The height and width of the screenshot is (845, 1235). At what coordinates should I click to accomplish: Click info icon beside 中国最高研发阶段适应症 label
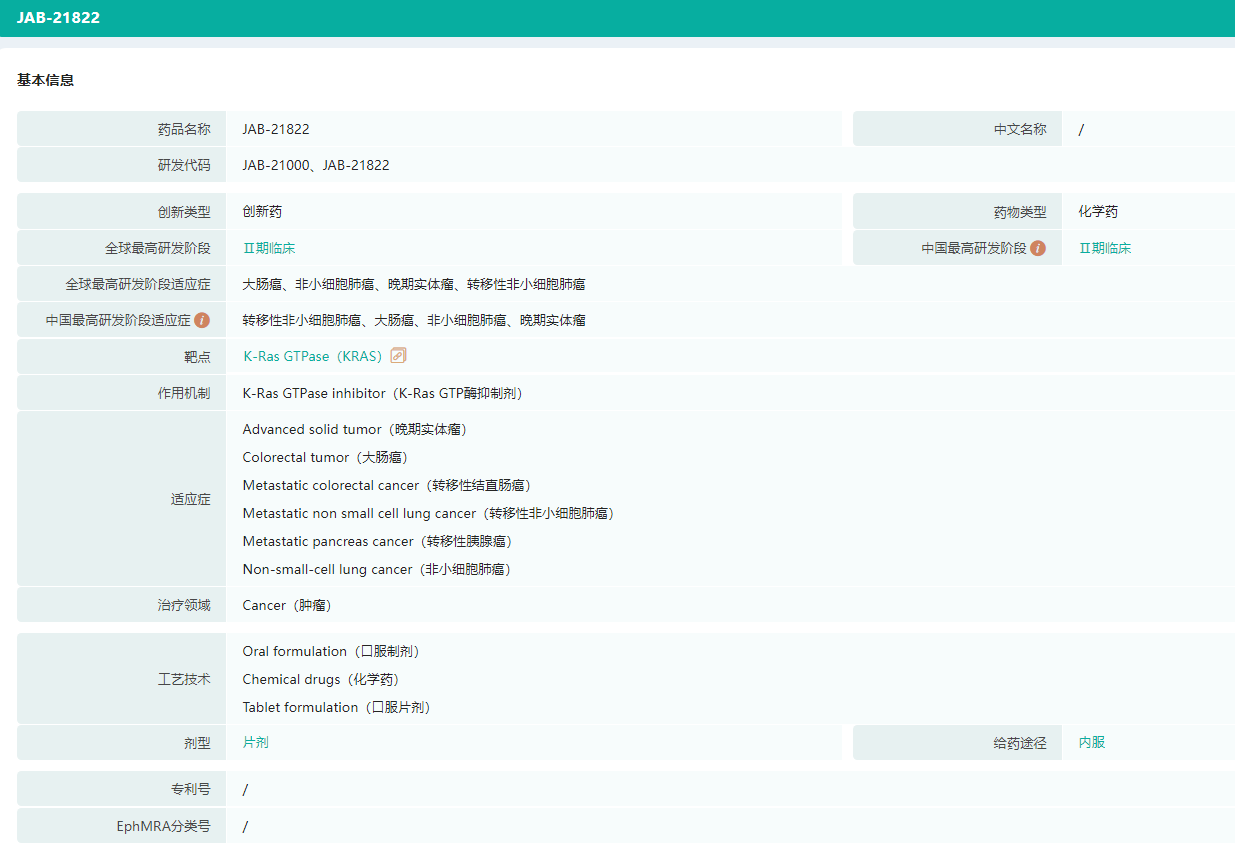click(202, 320)
